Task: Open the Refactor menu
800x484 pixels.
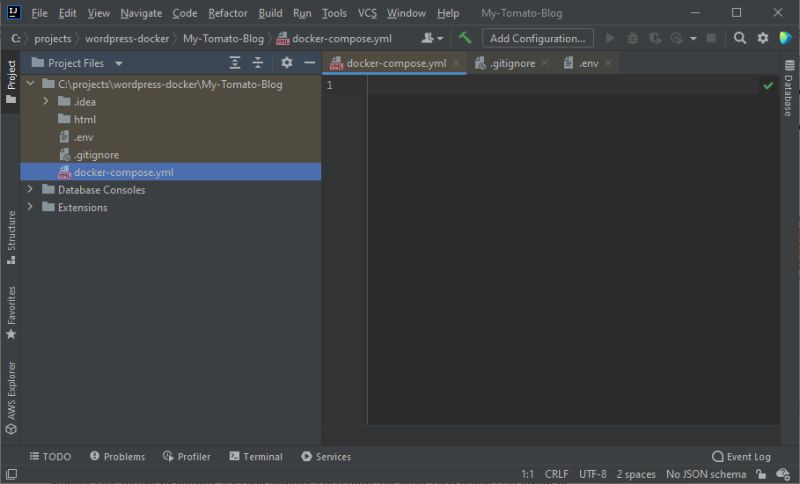Action: coord(228,13)
